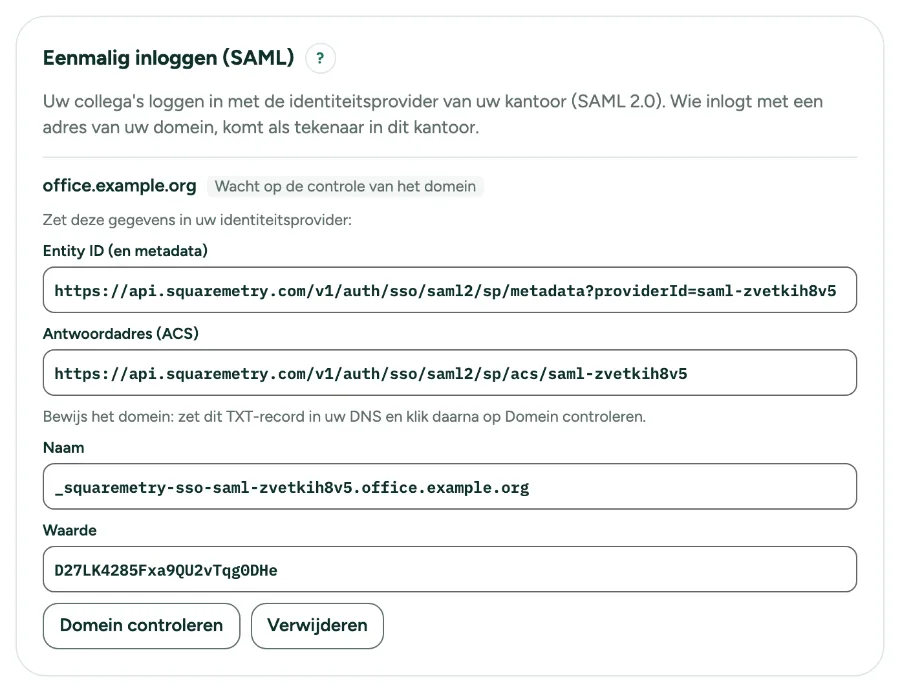The image size is (900, 692).
Task: Click the 'Waarde' label
Action: tap(69, 530)
